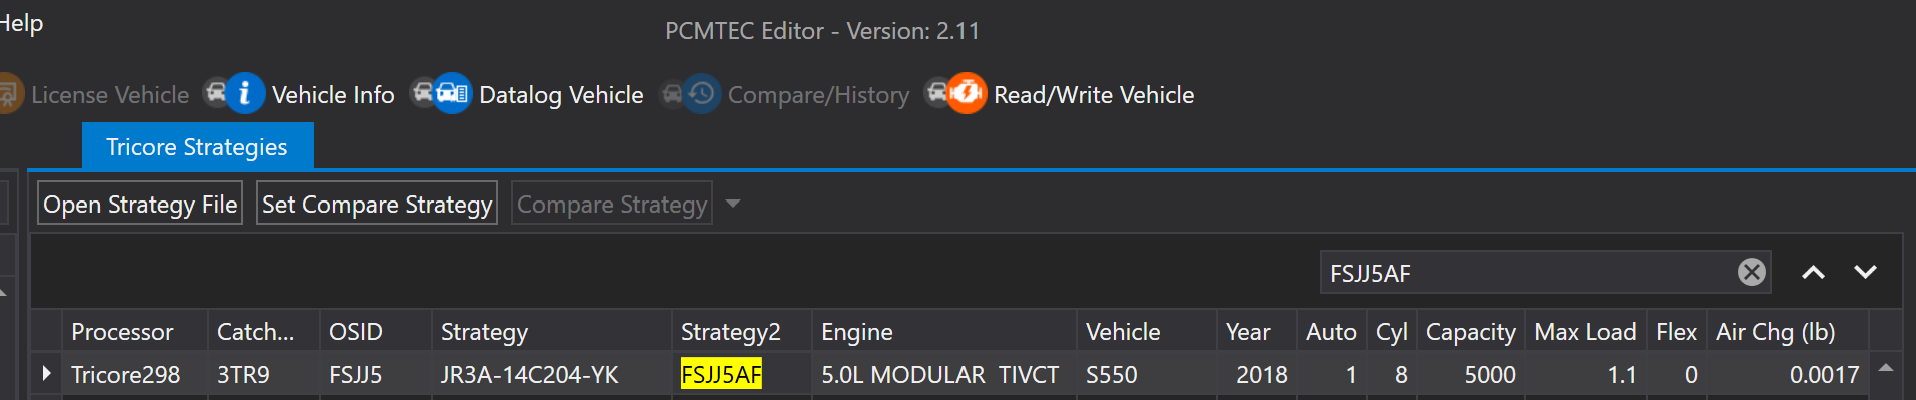Expand the Tricore298 row arrow
This screenshot has width=1916, height=400.
[46, 374]
